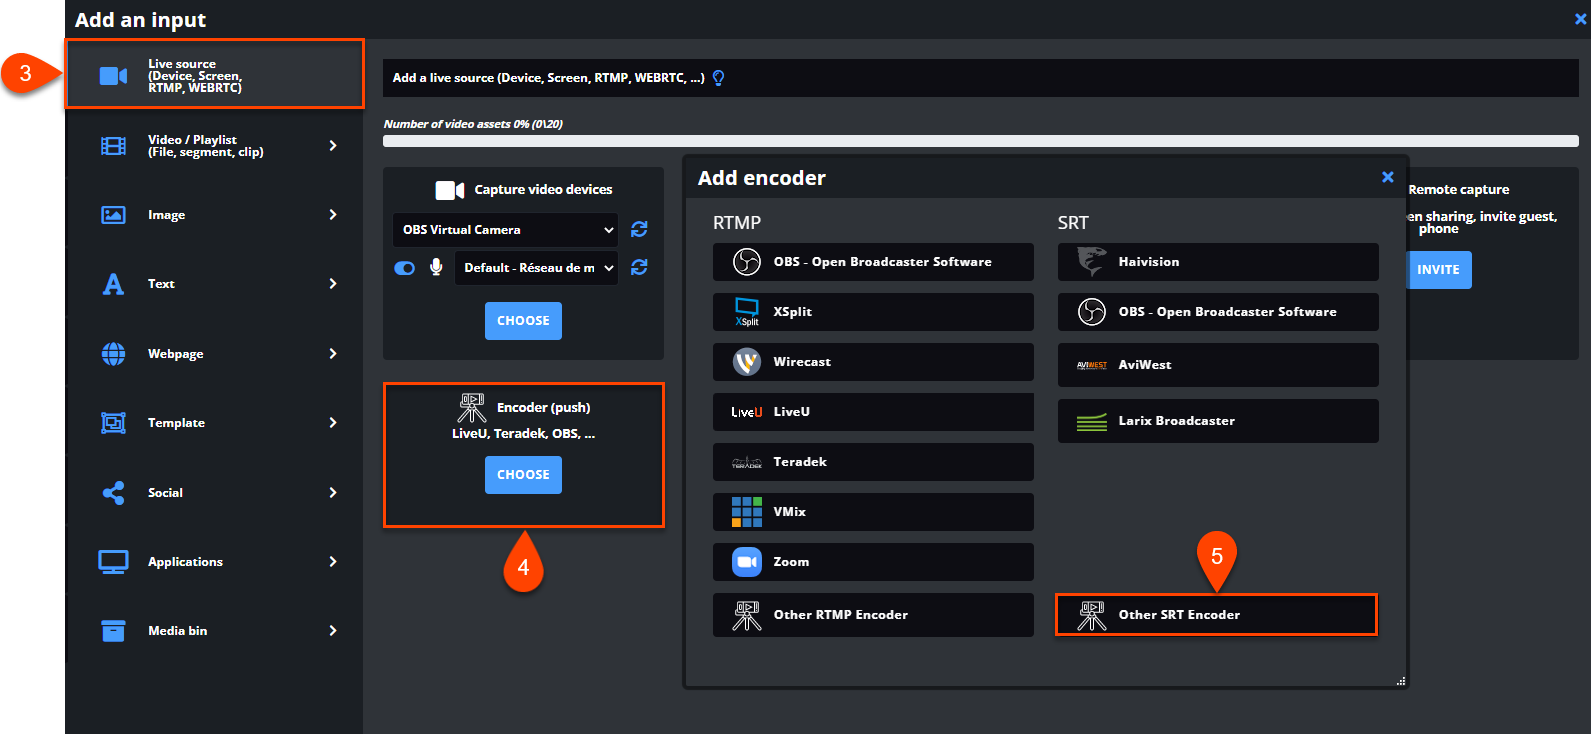Select the Larix Broadcaster label

pos(1177,421)
